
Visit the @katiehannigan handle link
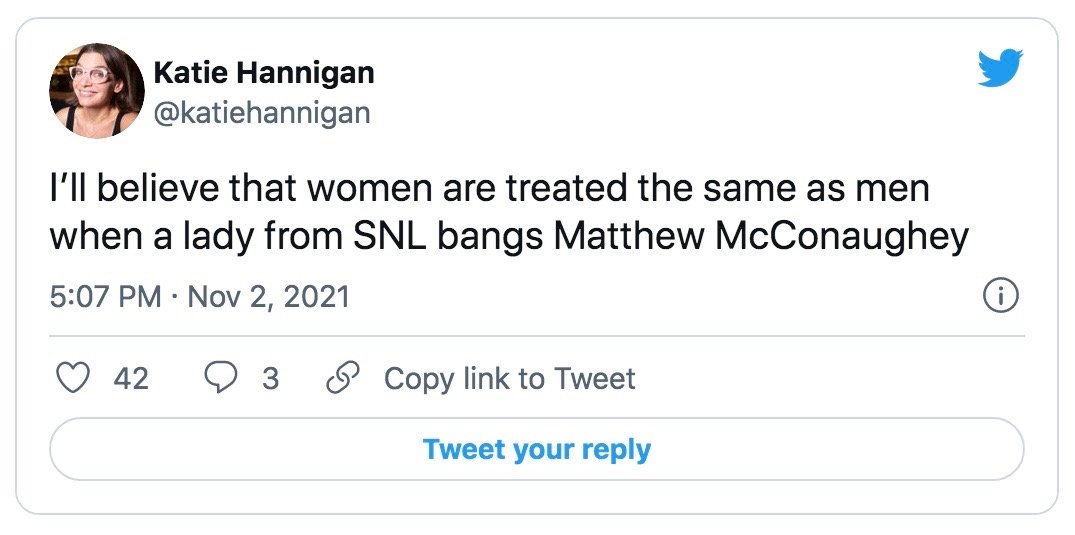click(x=262, y=113)
